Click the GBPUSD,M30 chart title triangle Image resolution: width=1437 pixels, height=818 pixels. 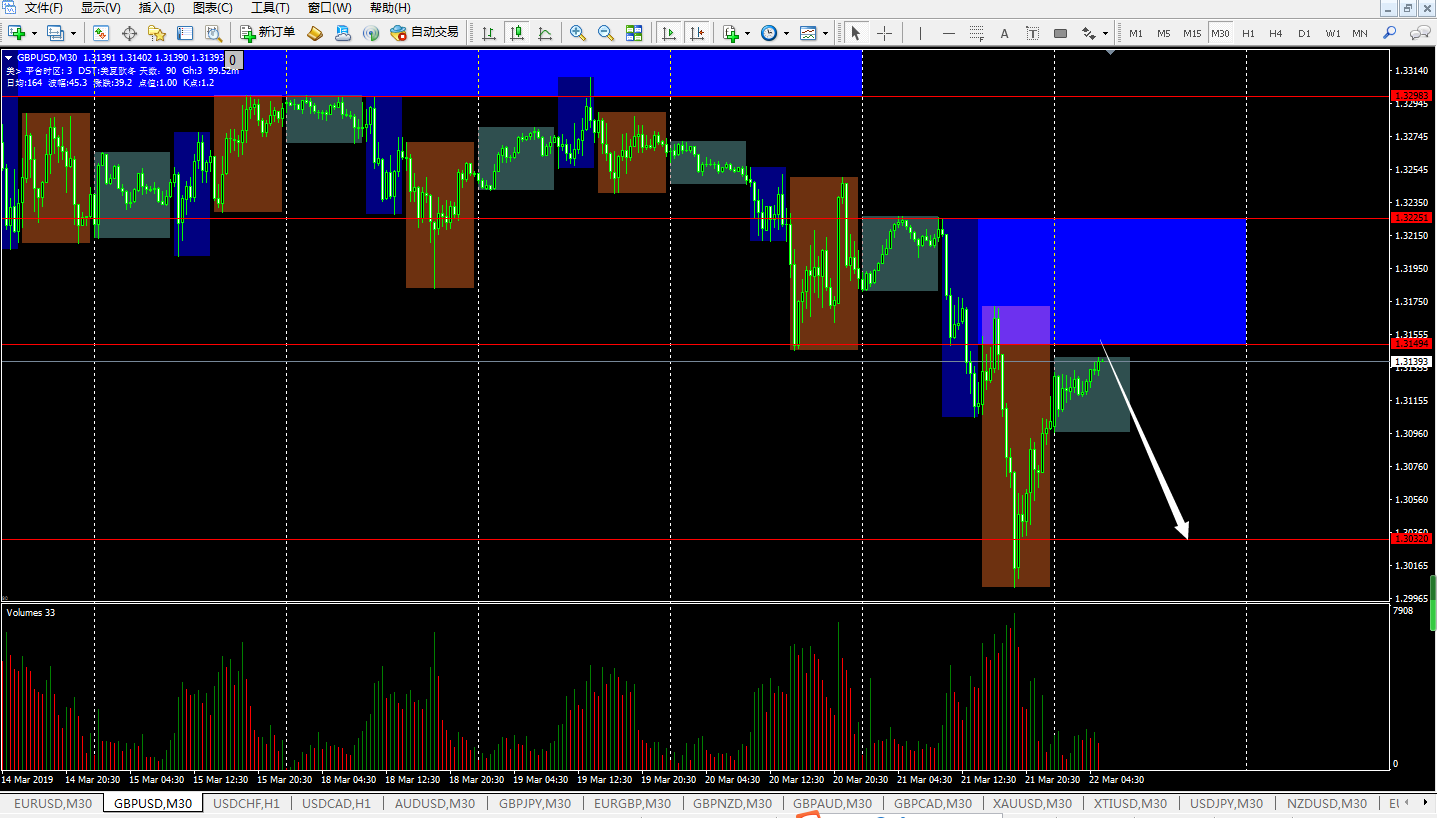[x=9, y=58]
